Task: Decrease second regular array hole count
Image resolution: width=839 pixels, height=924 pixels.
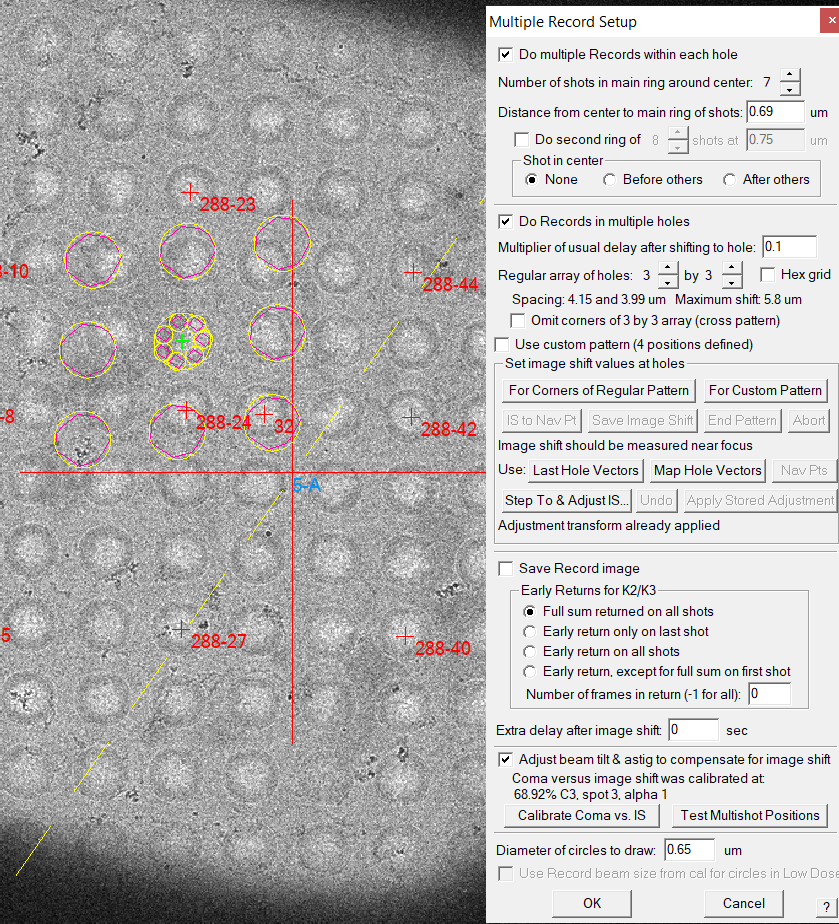Action: click(x=731, y=282)
